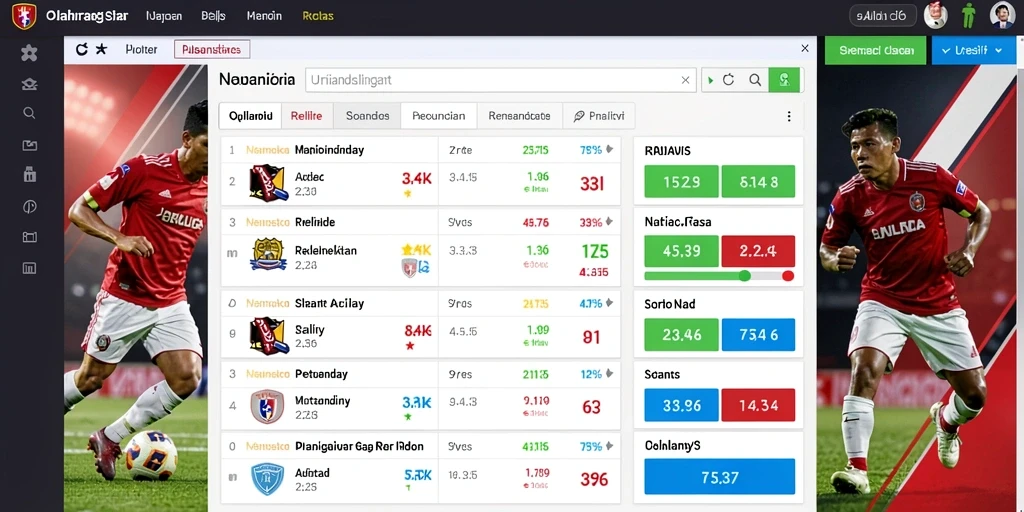Screen dimensions: 1024x512
Task: Open the sidebar magnifier search icon
Action: pyautogui.click(x=29, y=113)
